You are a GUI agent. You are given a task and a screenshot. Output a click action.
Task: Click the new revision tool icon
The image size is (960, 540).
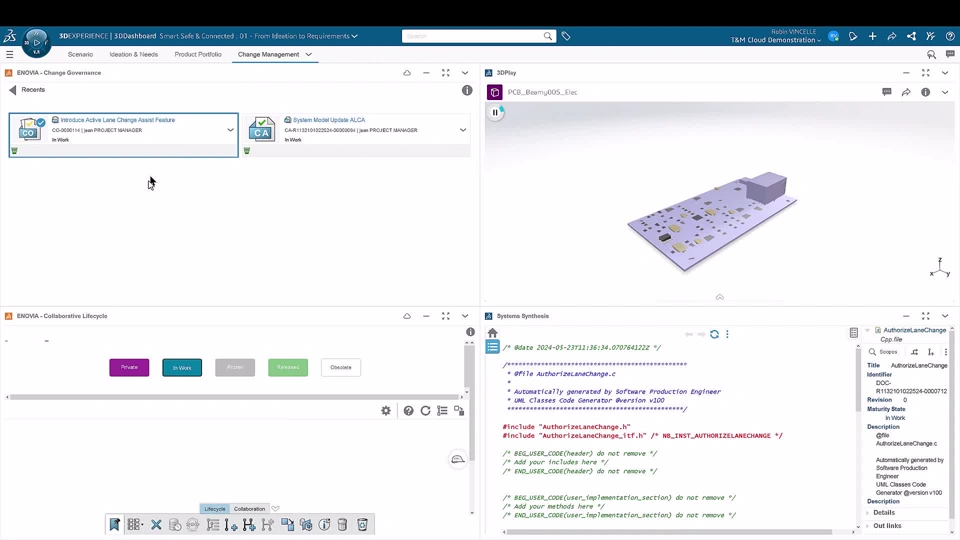coord(231,525)
